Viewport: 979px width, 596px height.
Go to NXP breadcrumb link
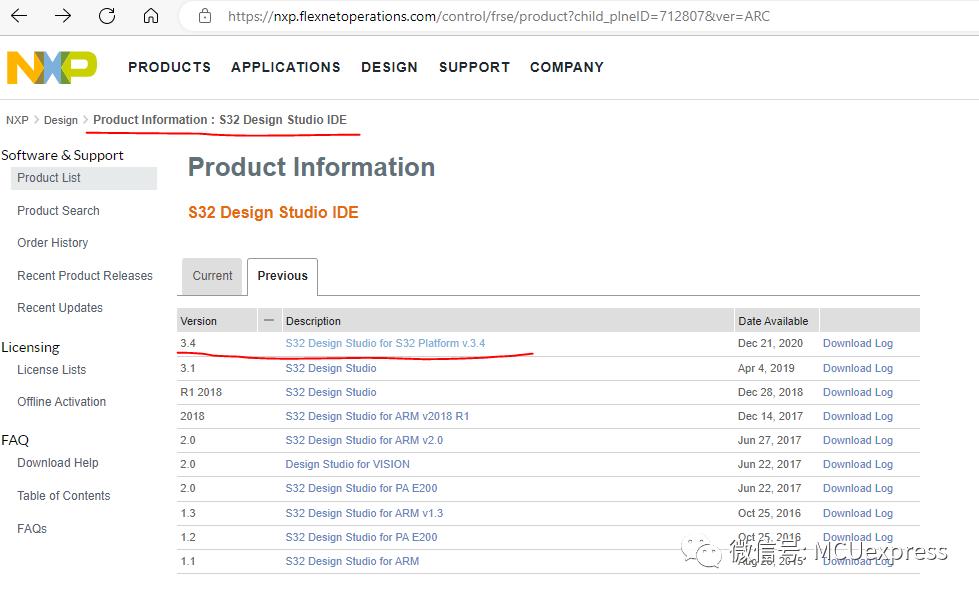[x=17, y=120]
